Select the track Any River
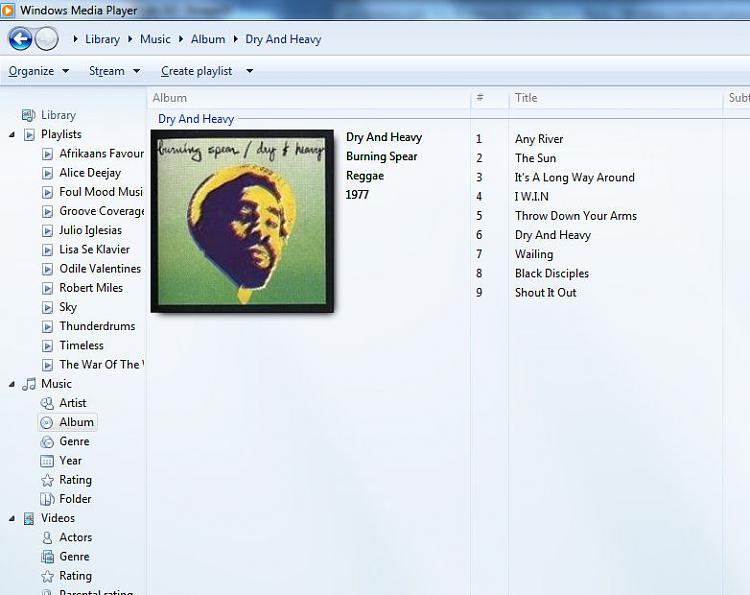 [x=539, y=139]
